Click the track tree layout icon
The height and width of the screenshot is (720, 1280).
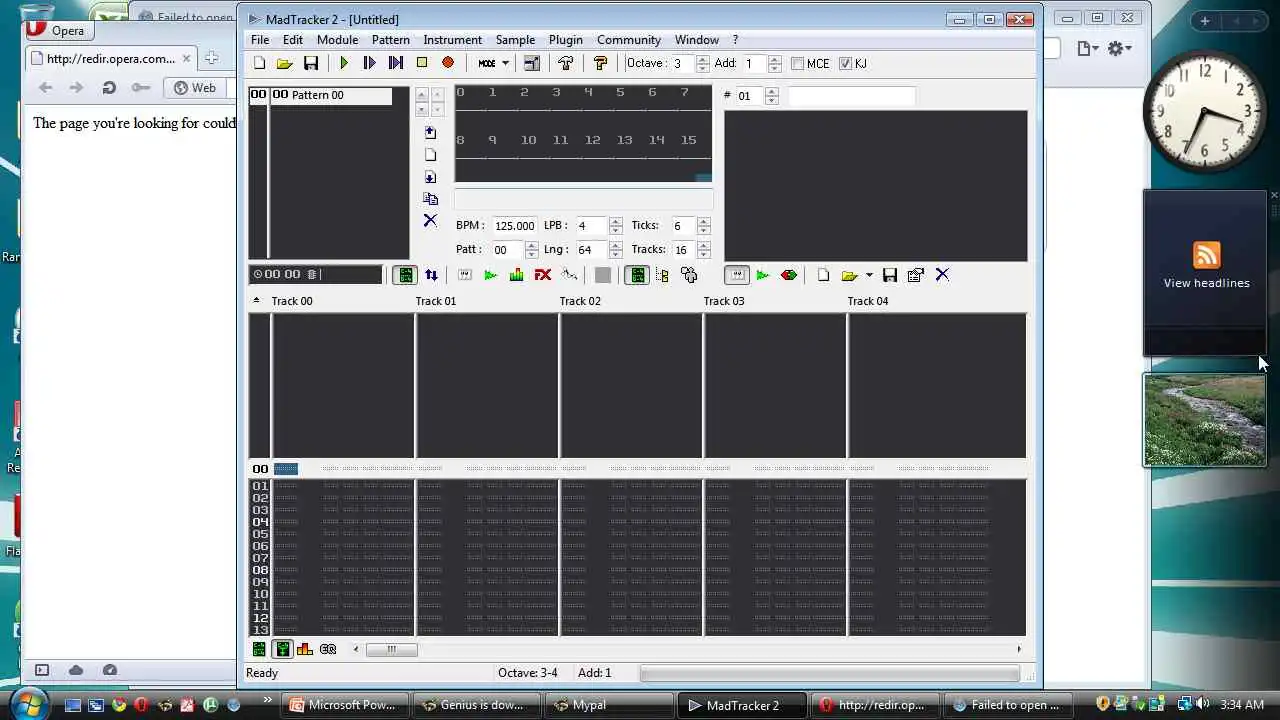(662, 275)
